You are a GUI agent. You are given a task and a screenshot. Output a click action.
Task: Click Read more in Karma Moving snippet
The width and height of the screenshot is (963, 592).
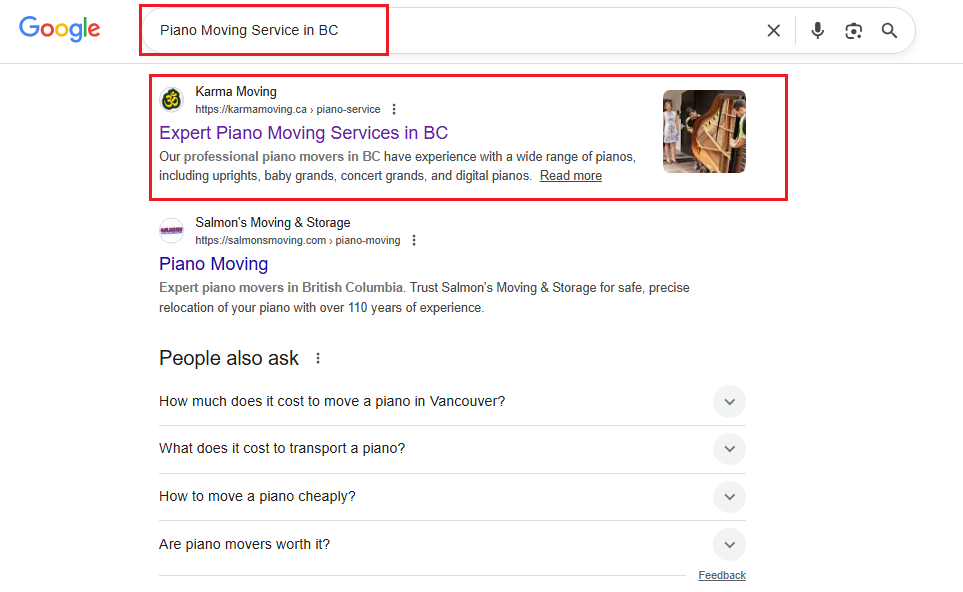tap(570, 176)
